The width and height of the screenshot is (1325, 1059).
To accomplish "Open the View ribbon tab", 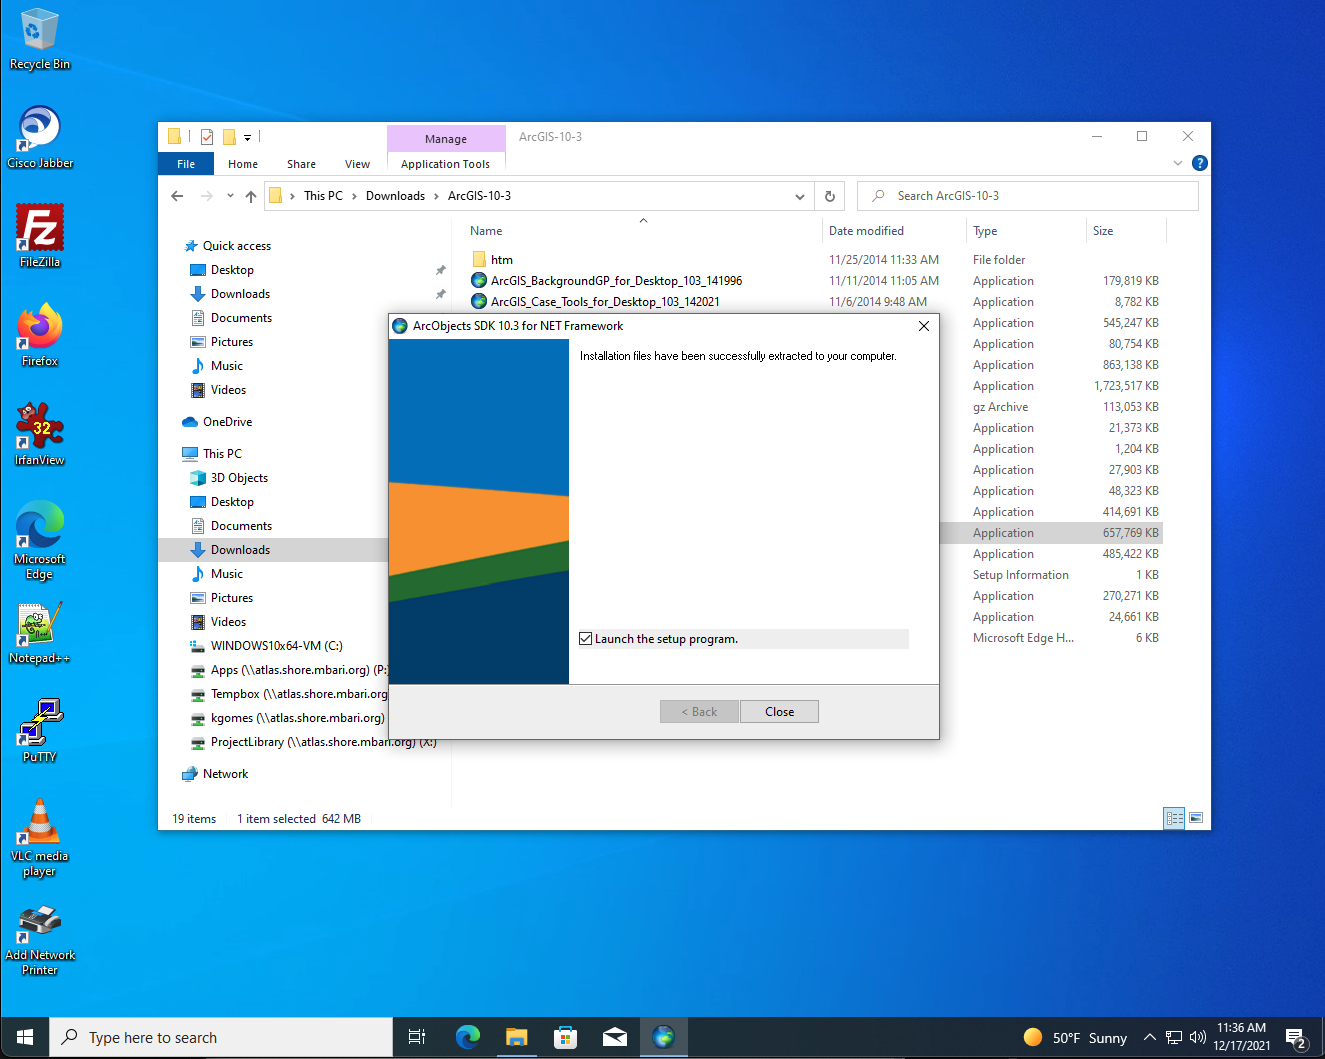I will (357, 164).
